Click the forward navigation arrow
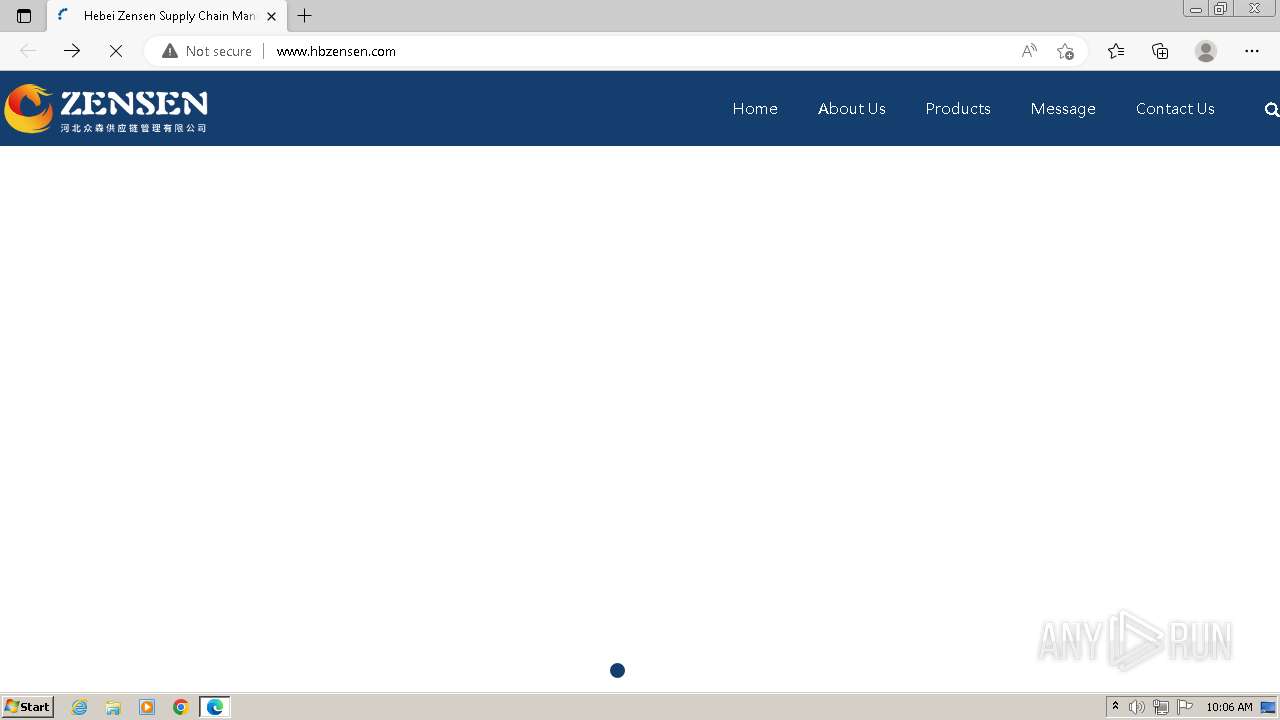 tap(72, 51)
